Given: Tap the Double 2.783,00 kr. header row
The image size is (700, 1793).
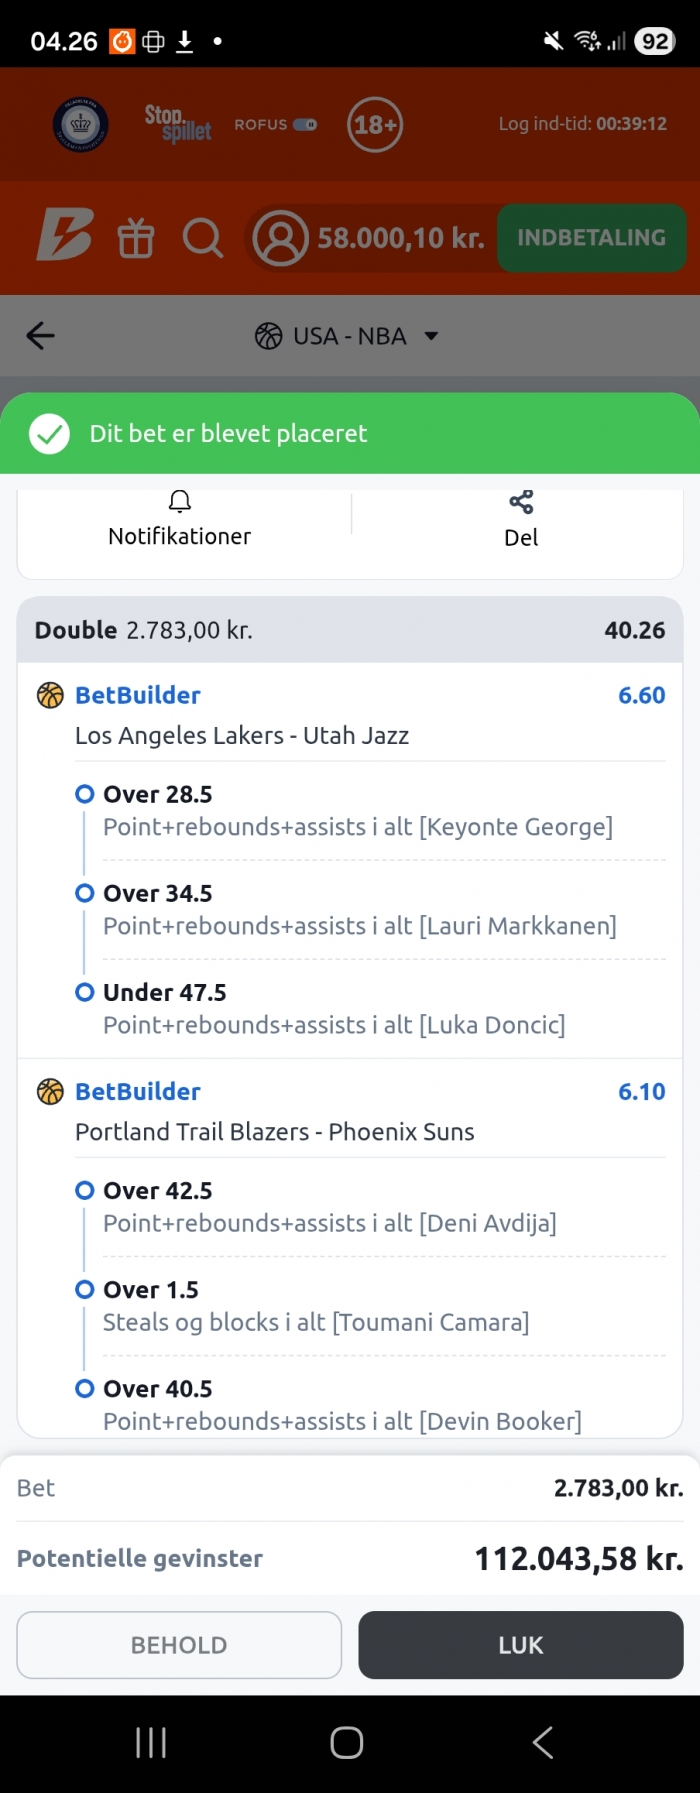Looking at the screenshot, I should [350, 630].
